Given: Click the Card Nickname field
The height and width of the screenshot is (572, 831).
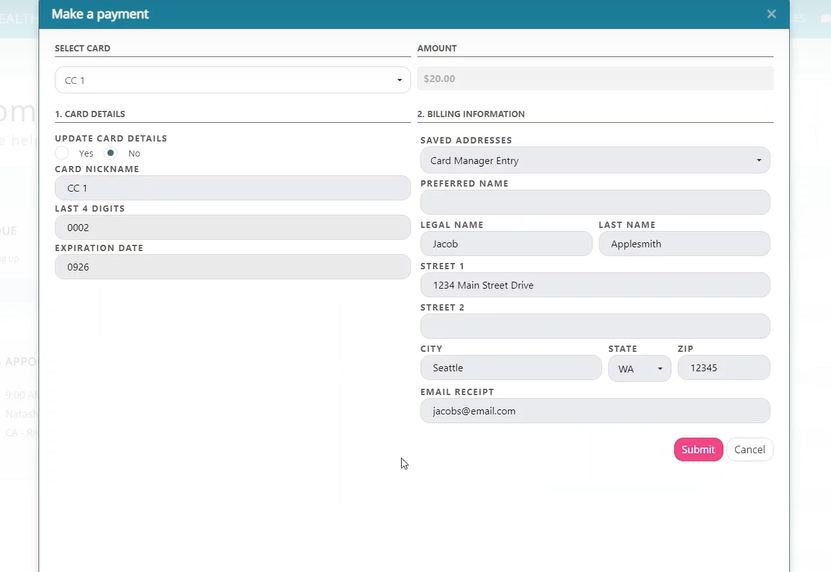Looking at the screenshot, I should point(232,188).
